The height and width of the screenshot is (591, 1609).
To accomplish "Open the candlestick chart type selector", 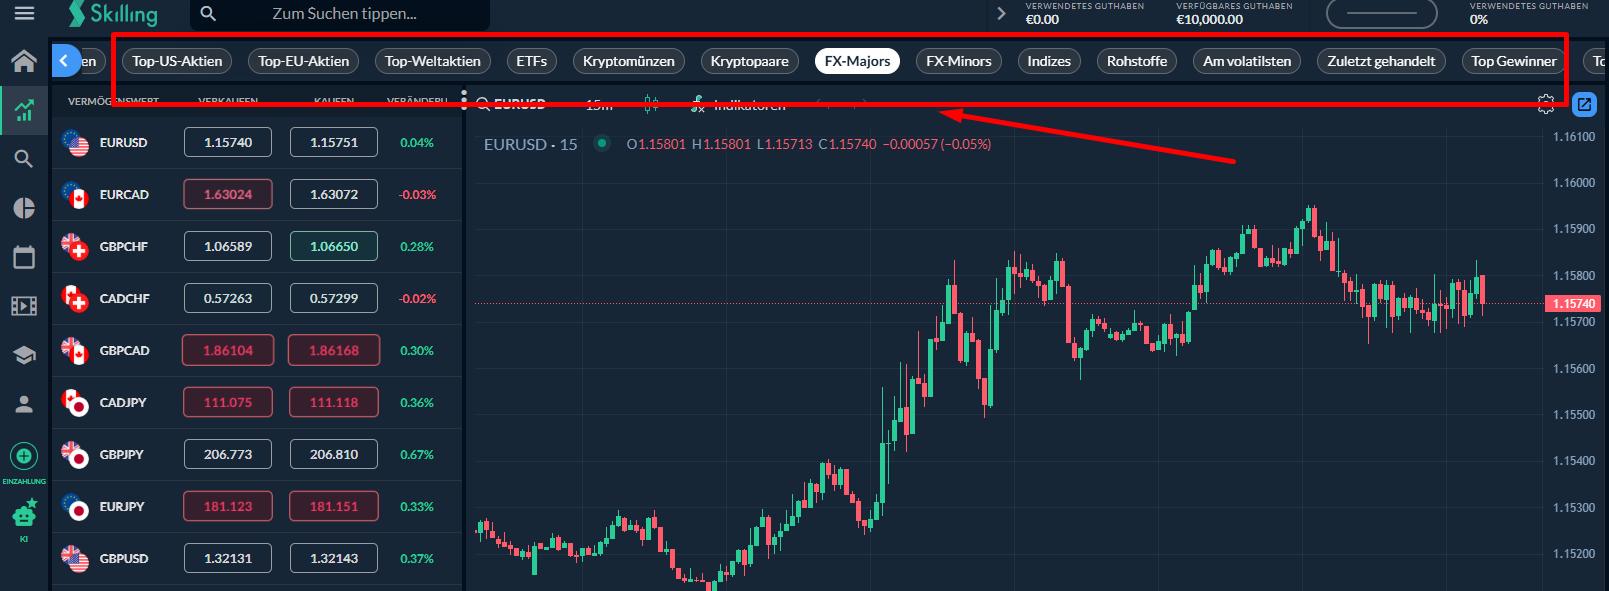I will coord(651,104).
